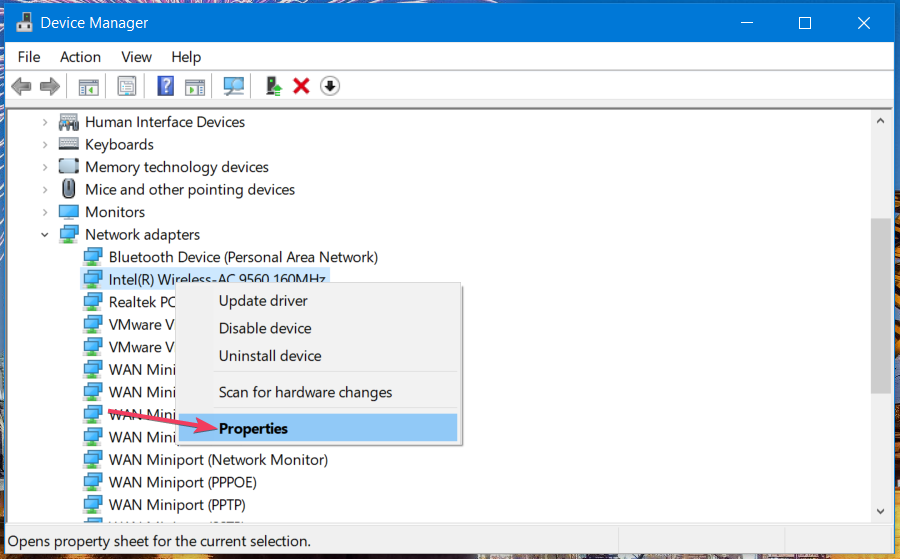Collapse the Network adapters node
Viewport: 900px width, 559px height.
[x=45, y=234]
